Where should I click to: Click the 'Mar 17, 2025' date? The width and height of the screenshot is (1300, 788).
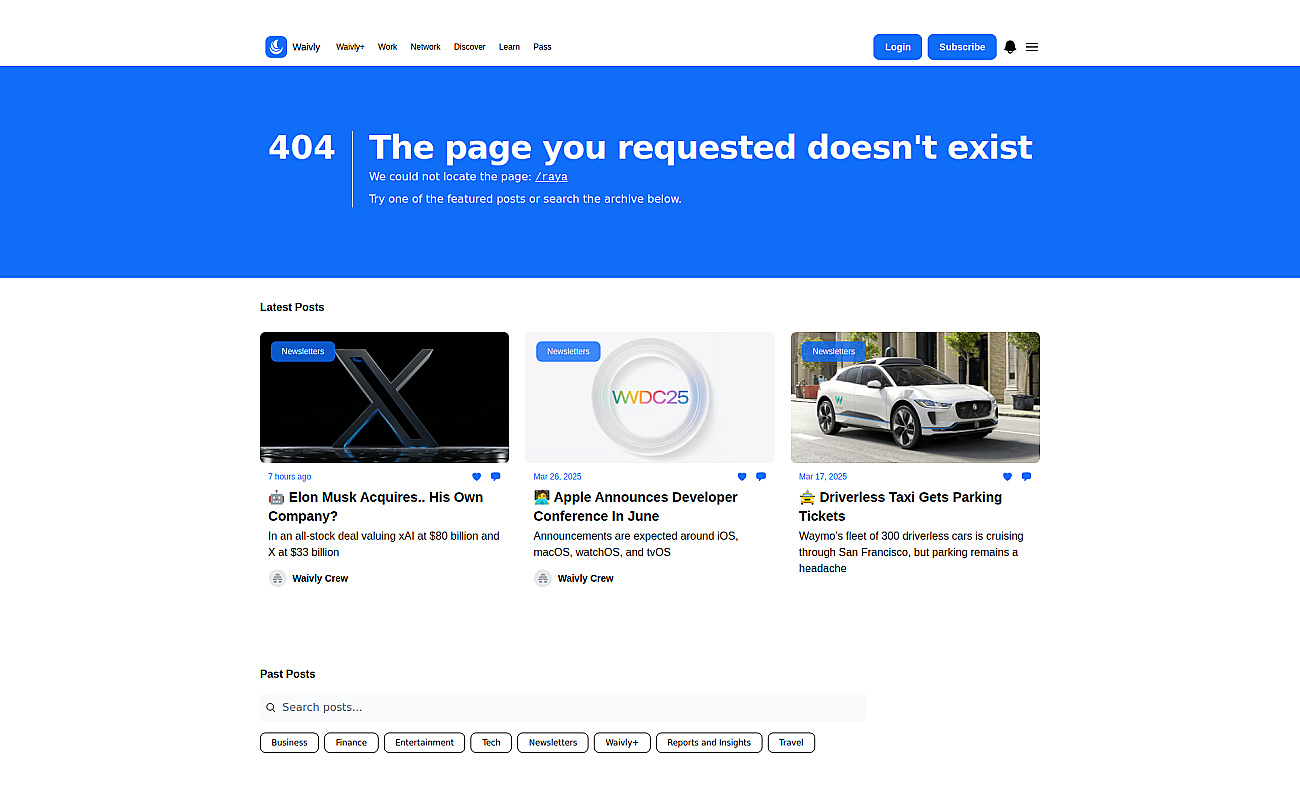[823, 477]
